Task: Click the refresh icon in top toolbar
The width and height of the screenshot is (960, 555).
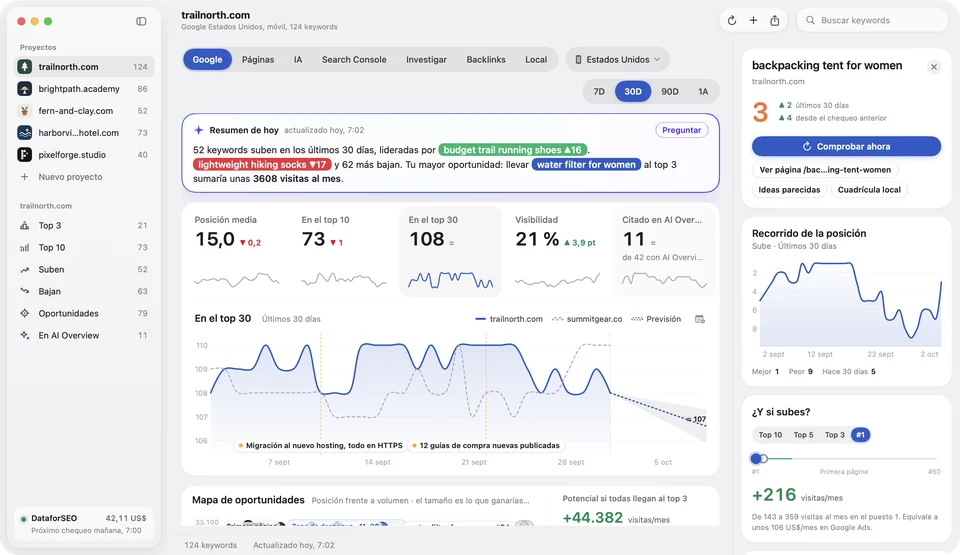Action: coord(732,20)
